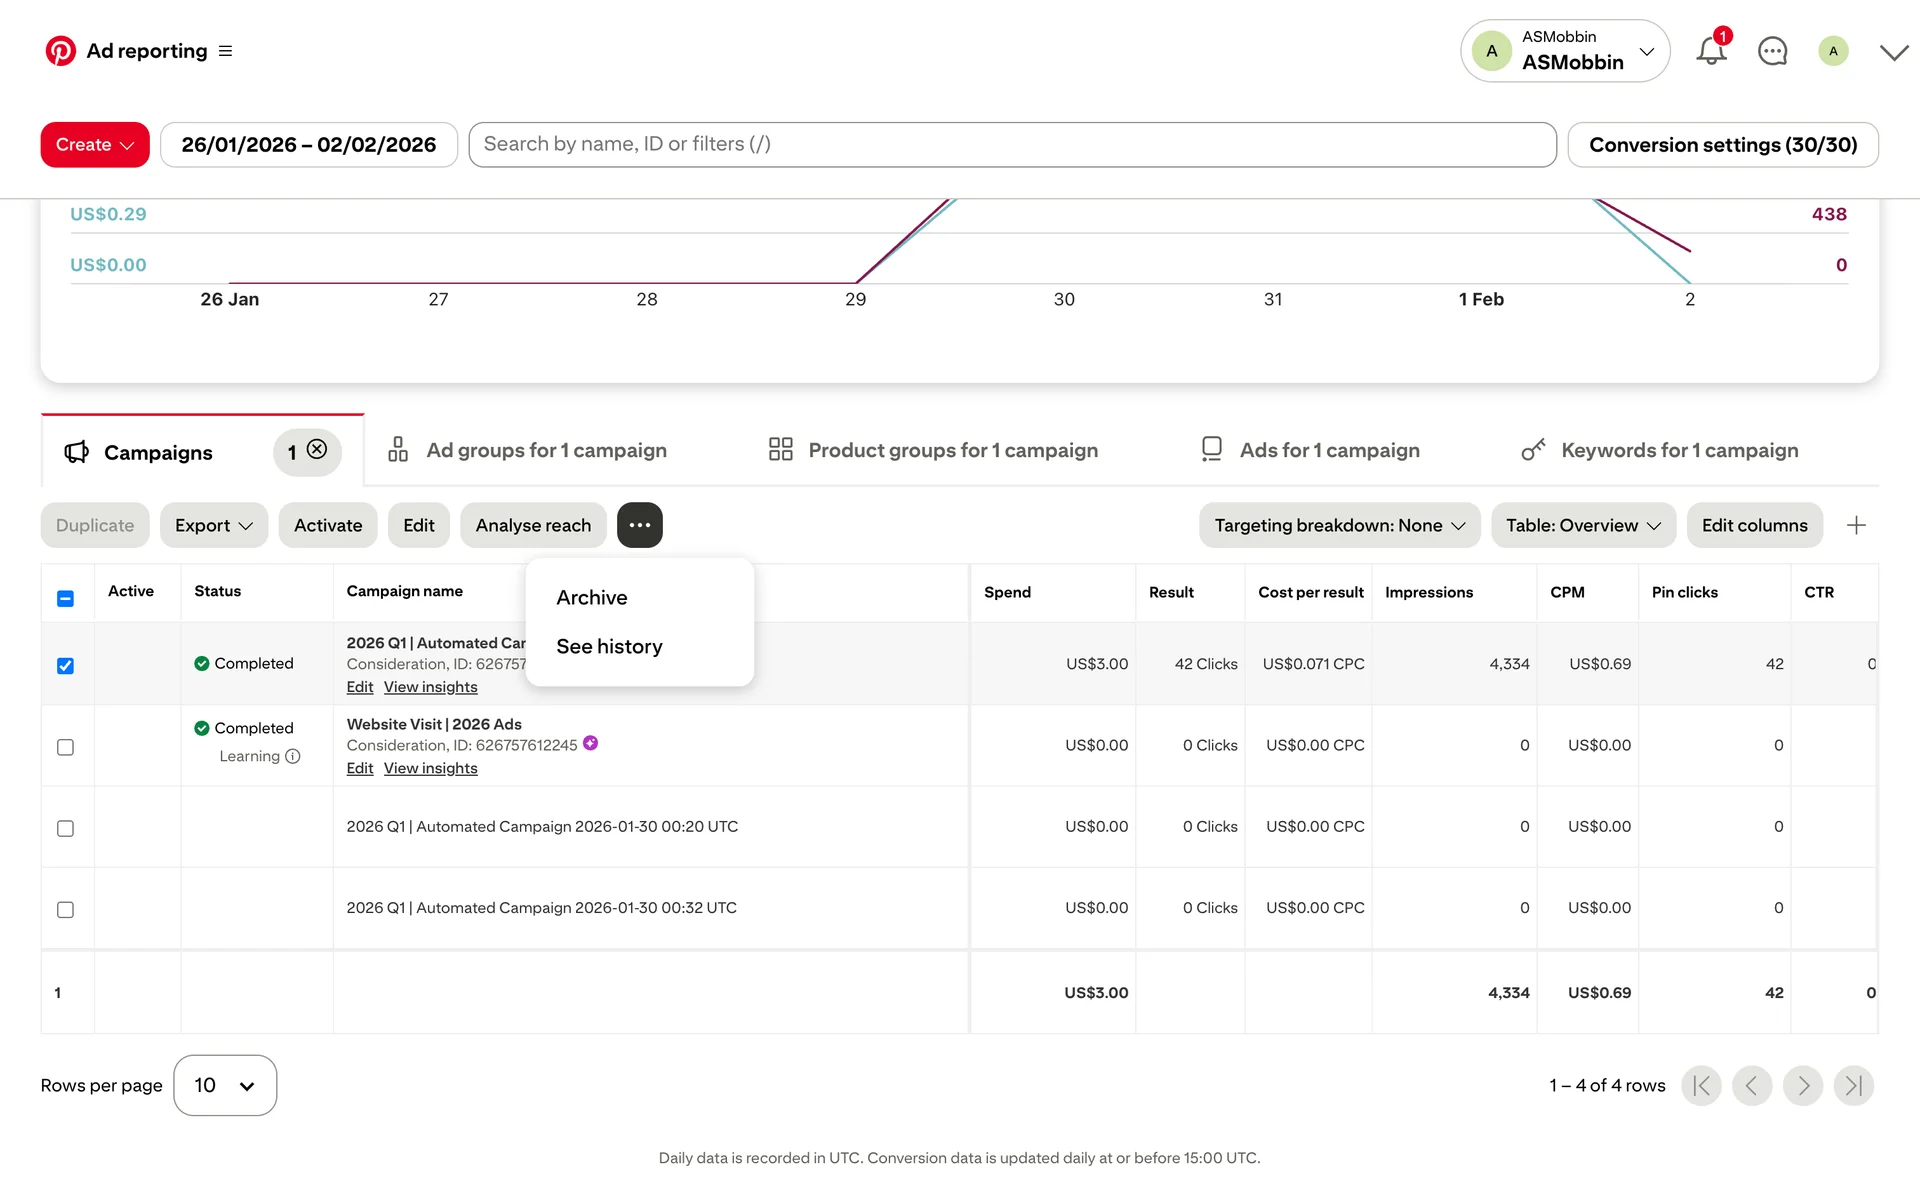The image size is (1920, 1200).
Task: Click the three-dots more actions button
Action: (639, 525)
